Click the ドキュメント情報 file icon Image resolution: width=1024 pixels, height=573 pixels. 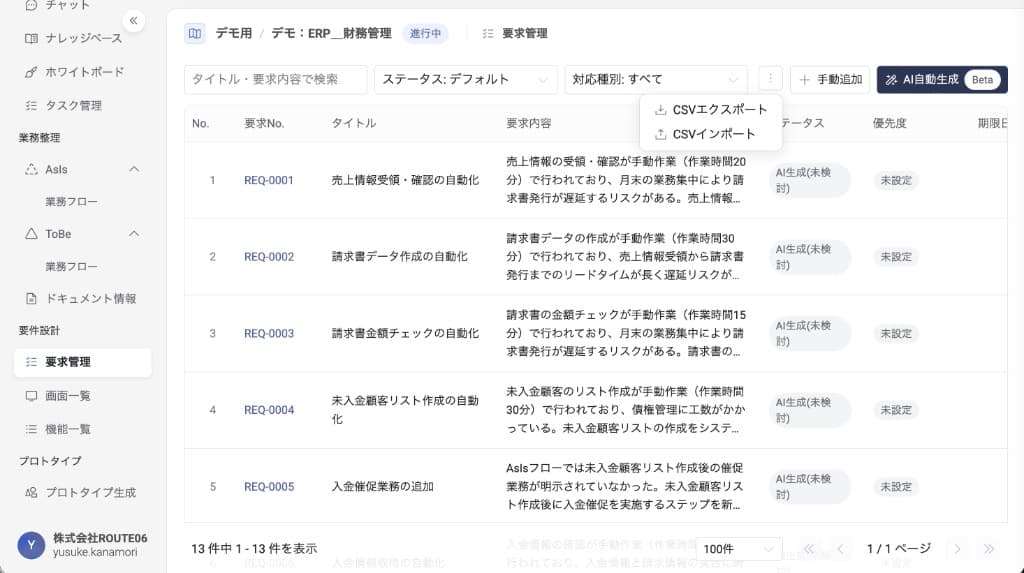[x=31, y=299]
